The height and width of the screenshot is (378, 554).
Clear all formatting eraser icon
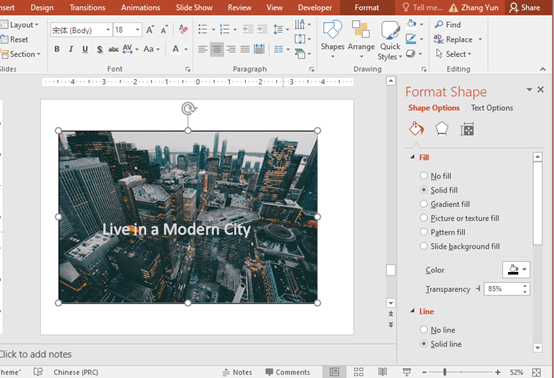pos(183,29)
